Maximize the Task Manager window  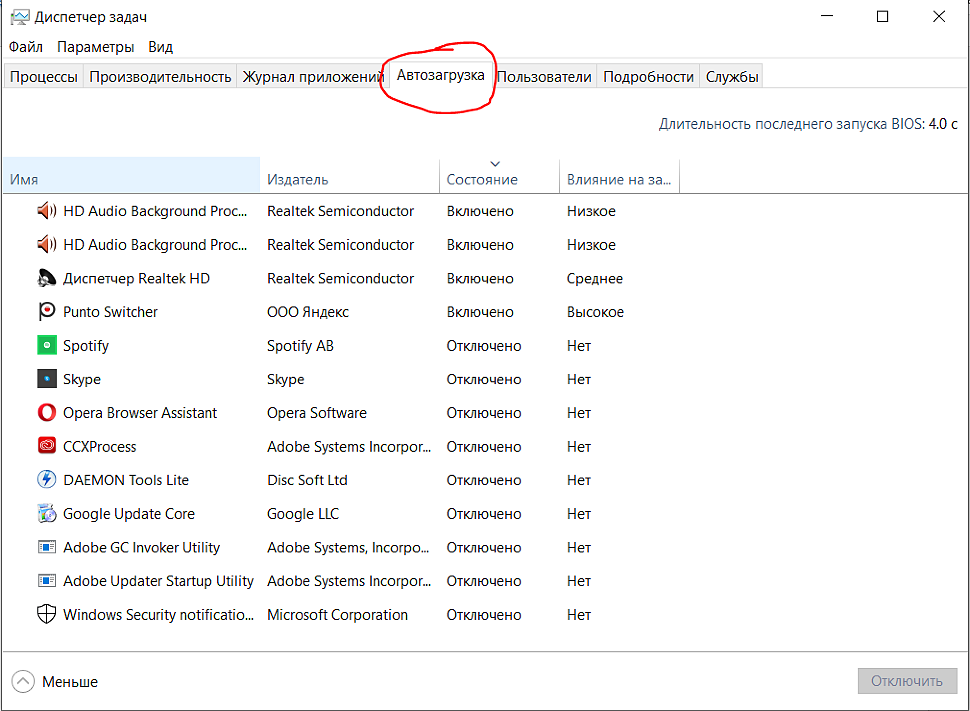(x=883, y=17)
